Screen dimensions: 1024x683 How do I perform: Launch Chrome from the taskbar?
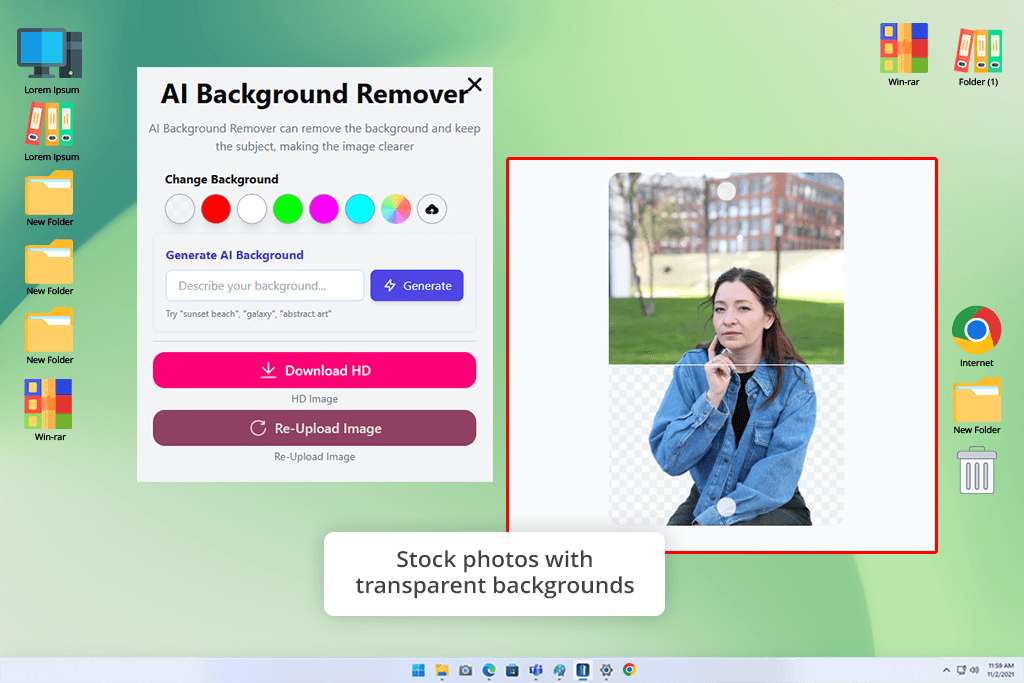[x=630, y=670]
